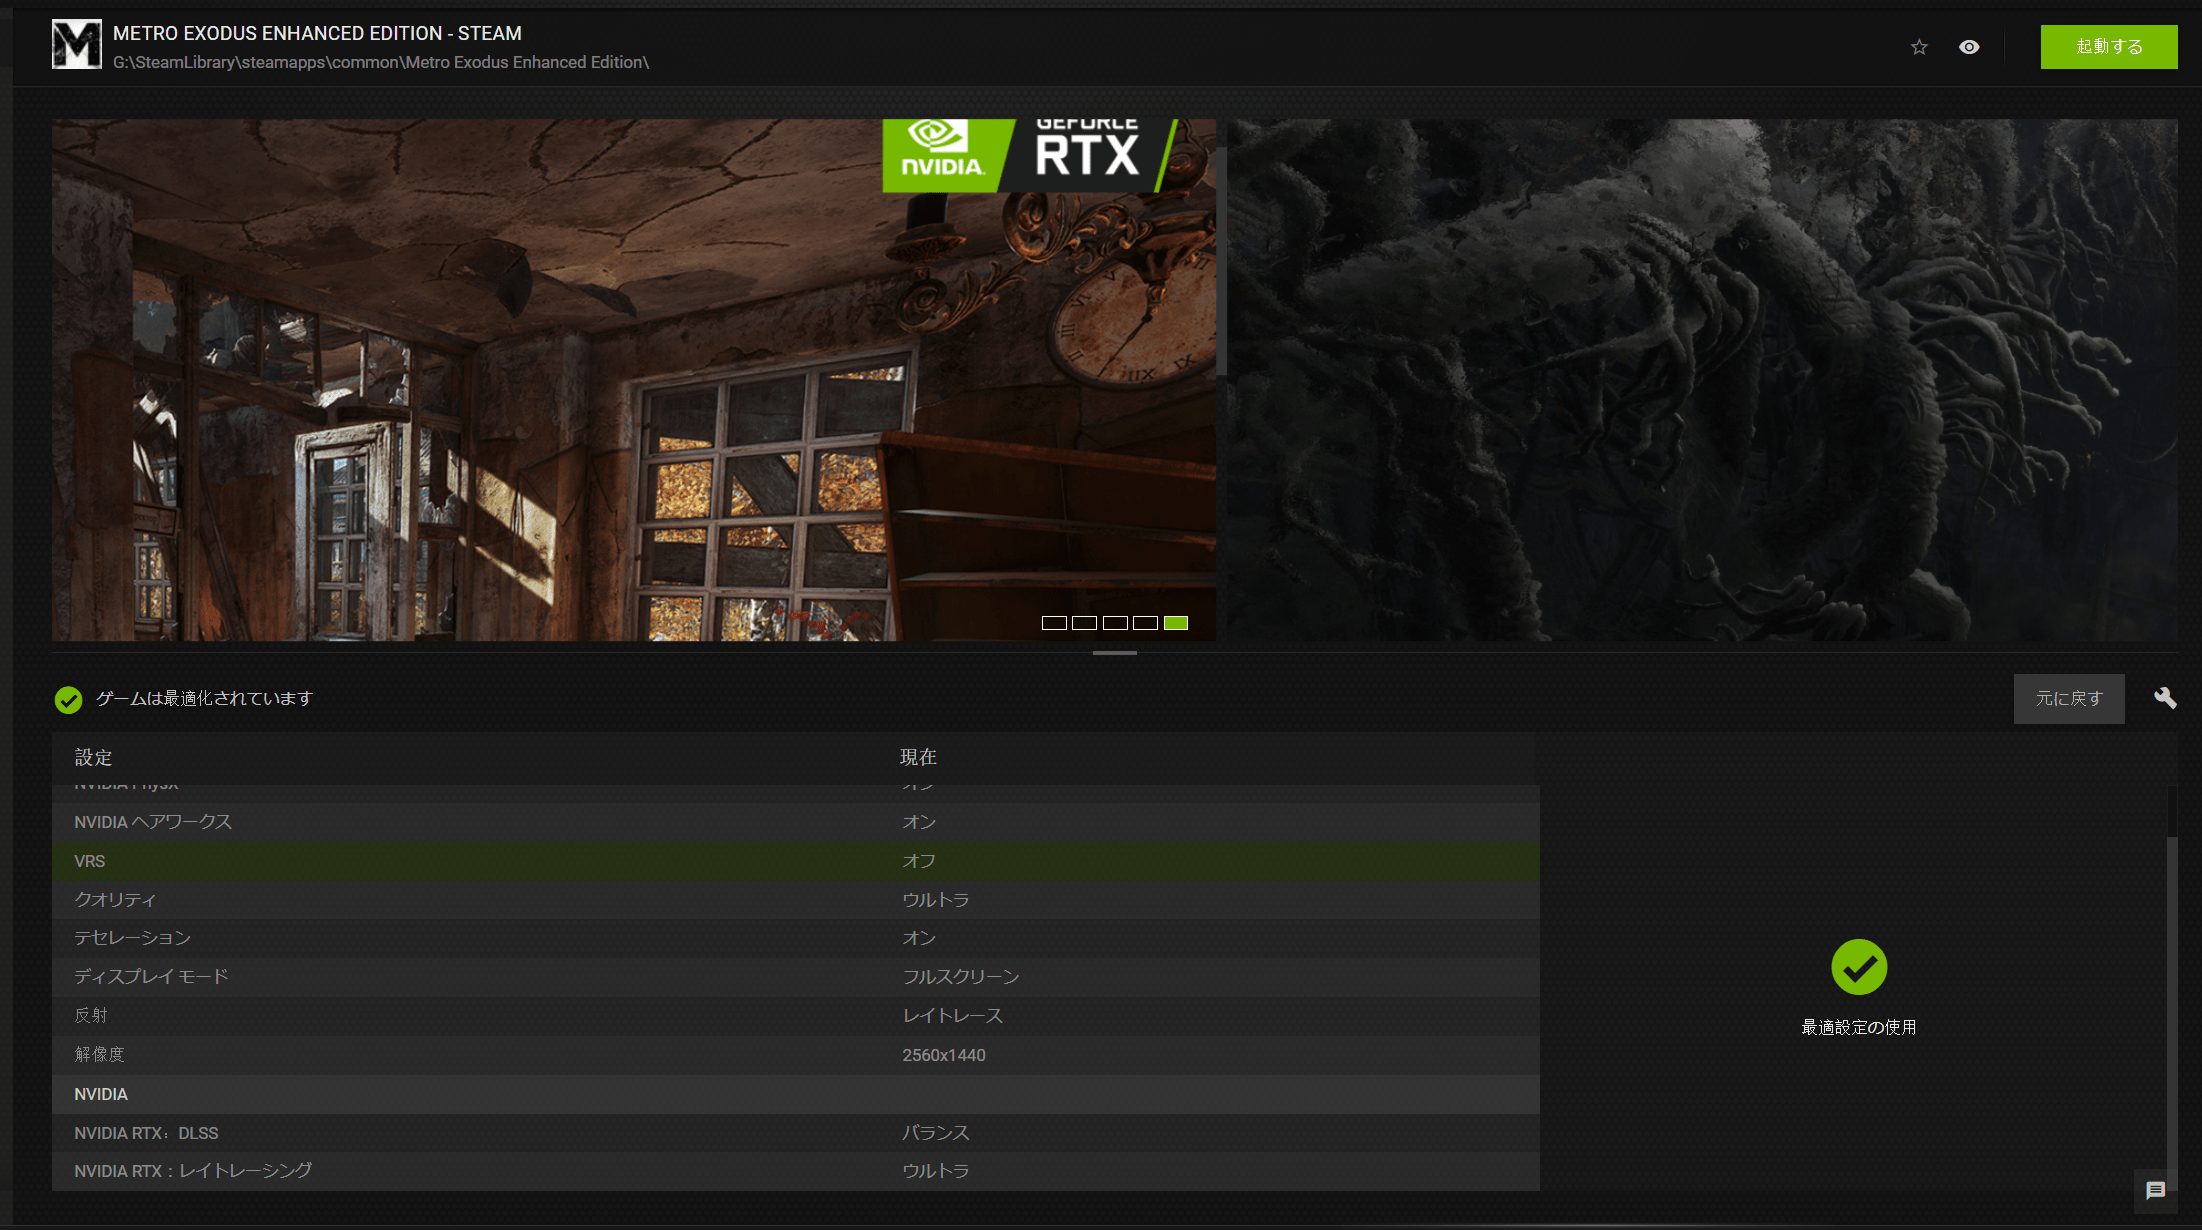The height and width of the screenshot is (1230, 2202).
Task: Click the 解像度 resolution setting row
Action: tap(795, 1055)
